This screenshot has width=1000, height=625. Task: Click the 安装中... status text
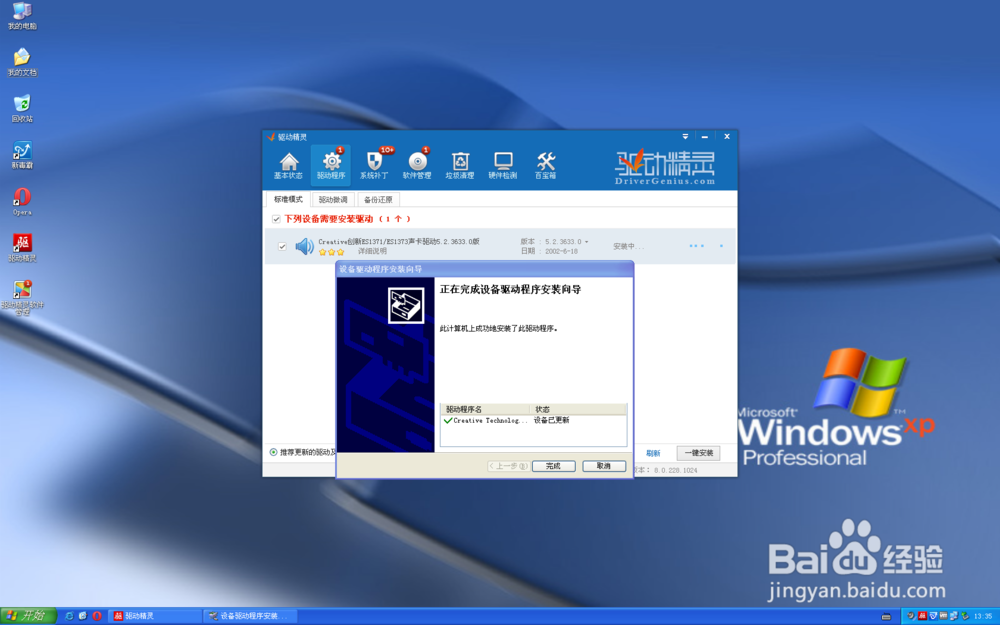628,246
